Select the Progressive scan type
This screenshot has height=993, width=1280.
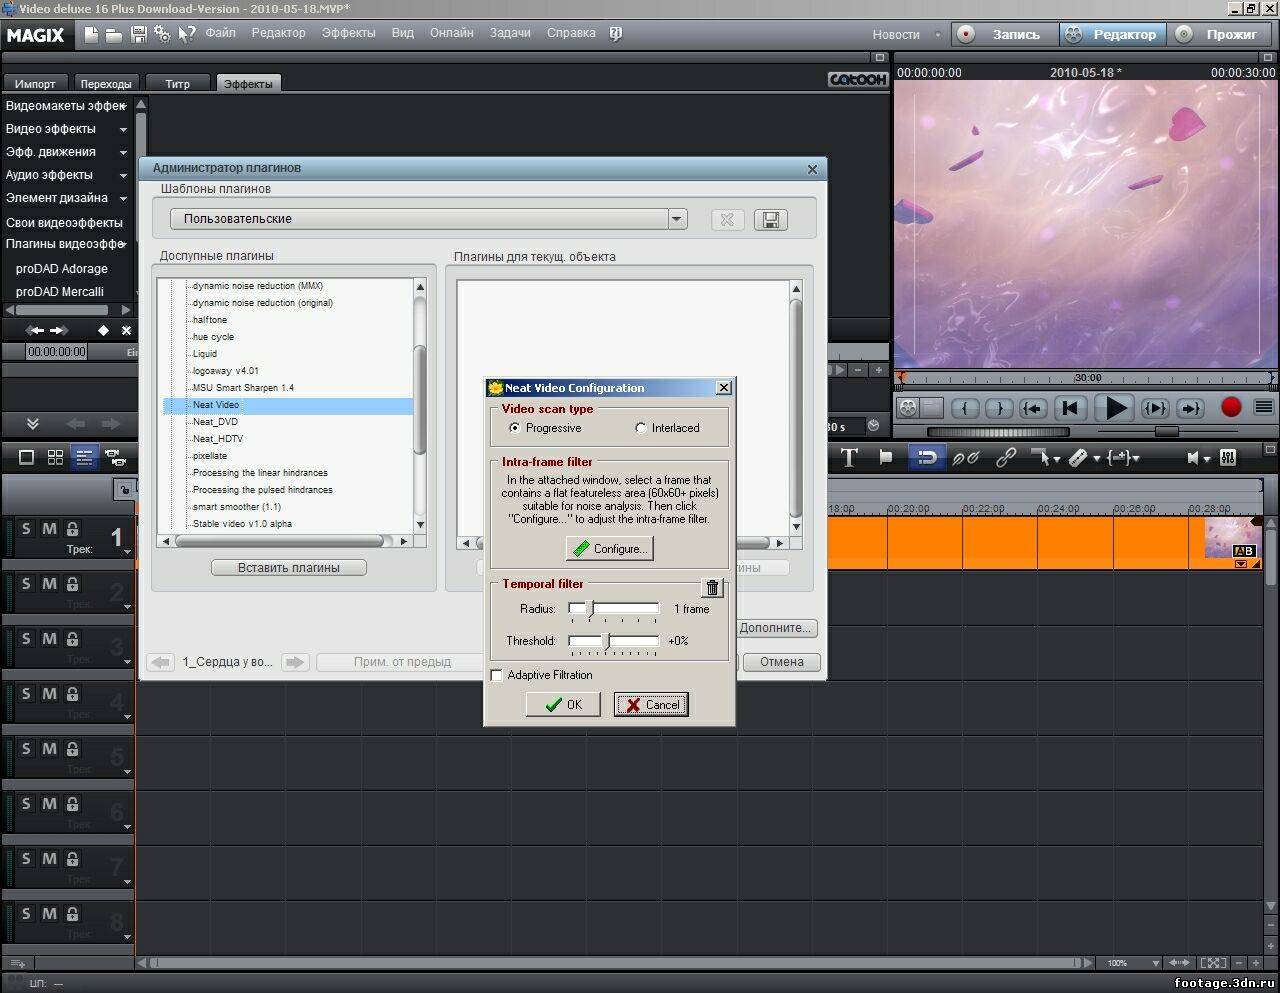point(515,428)
